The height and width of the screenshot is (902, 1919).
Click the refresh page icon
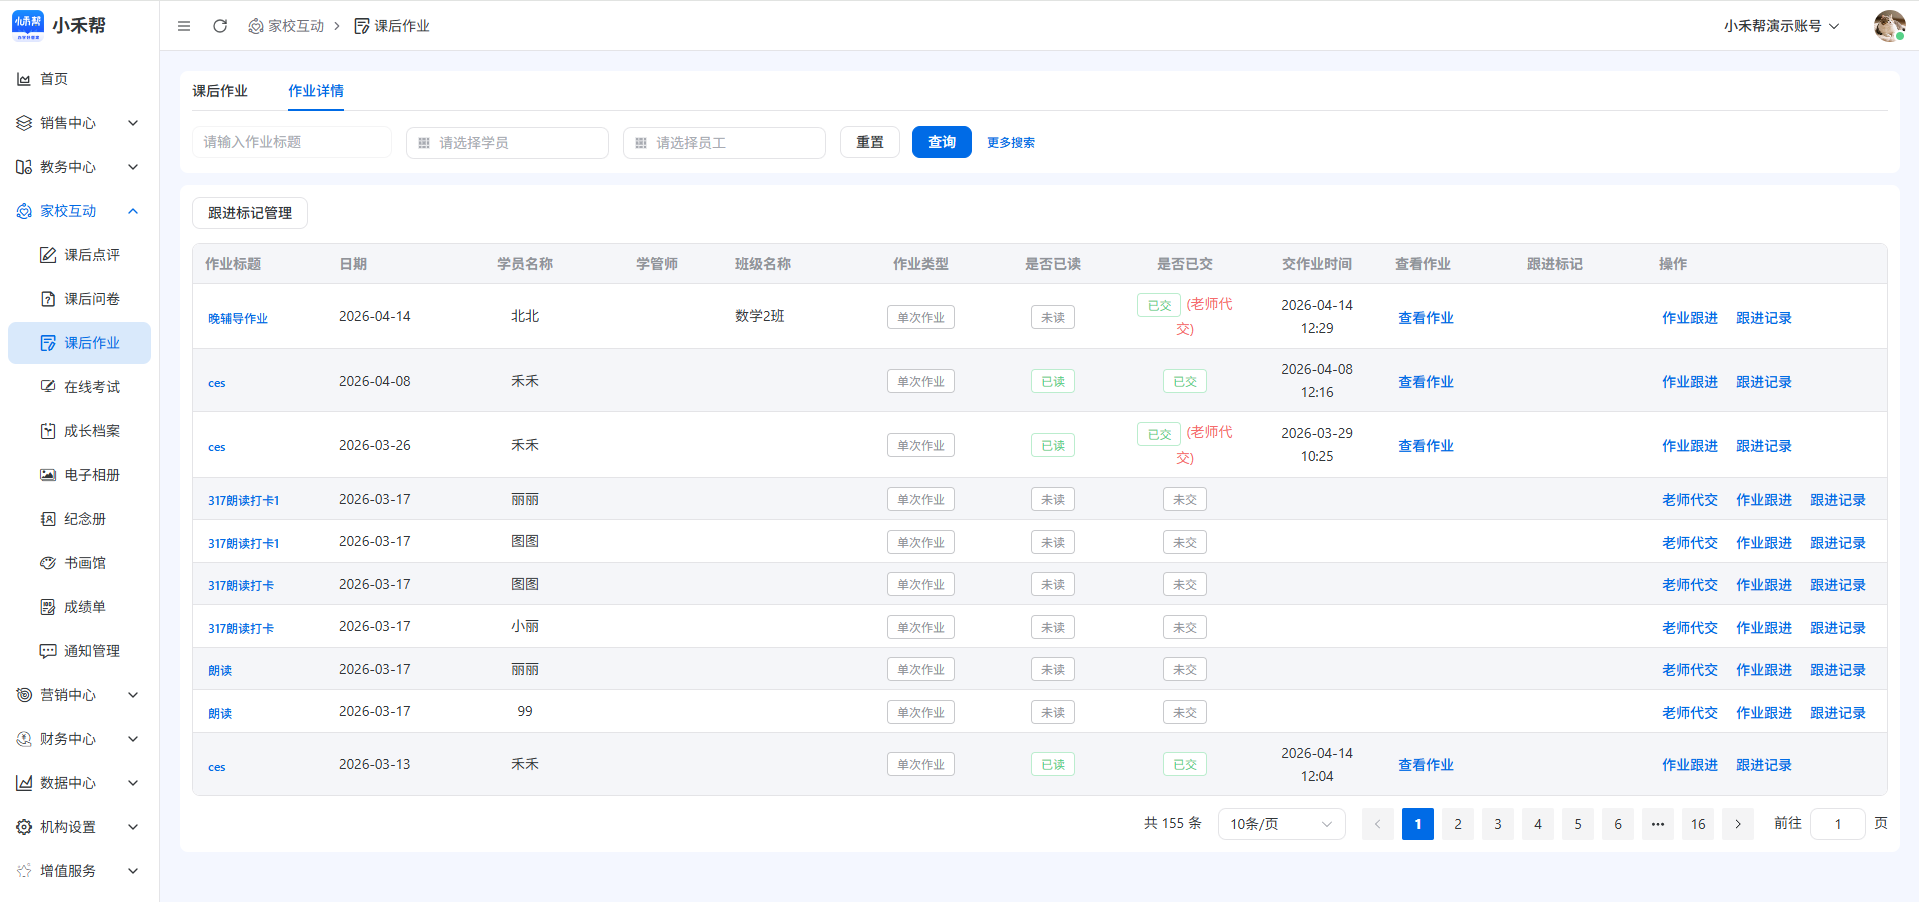(x=220, y=26)
